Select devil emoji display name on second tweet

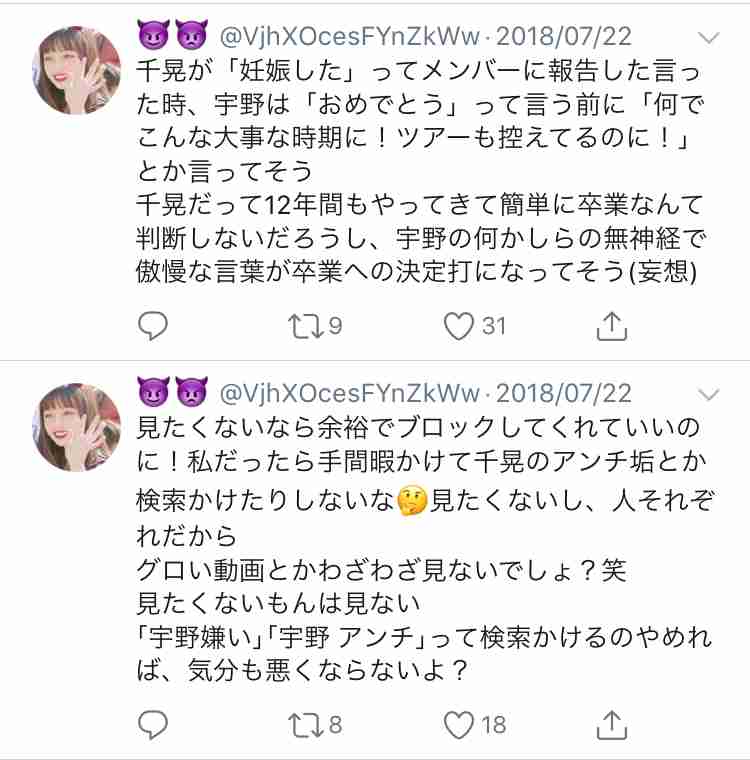(x=173, y=392)
